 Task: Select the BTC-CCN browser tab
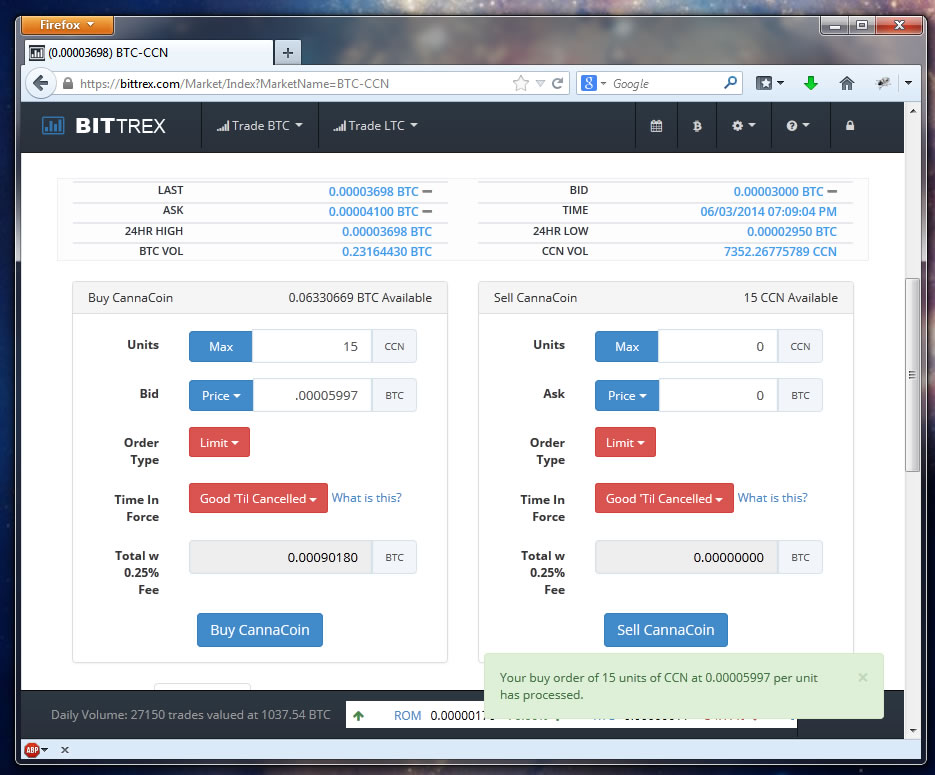click(x=149, y=52)
